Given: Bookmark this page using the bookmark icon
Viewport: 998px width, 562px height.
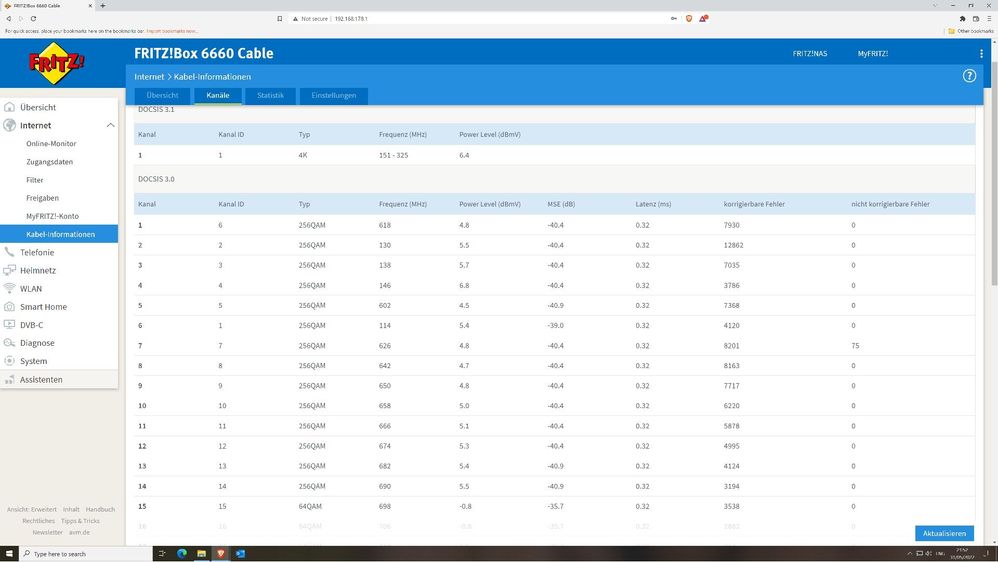Looking at the screenshot, I should click(x=279, y=18).
